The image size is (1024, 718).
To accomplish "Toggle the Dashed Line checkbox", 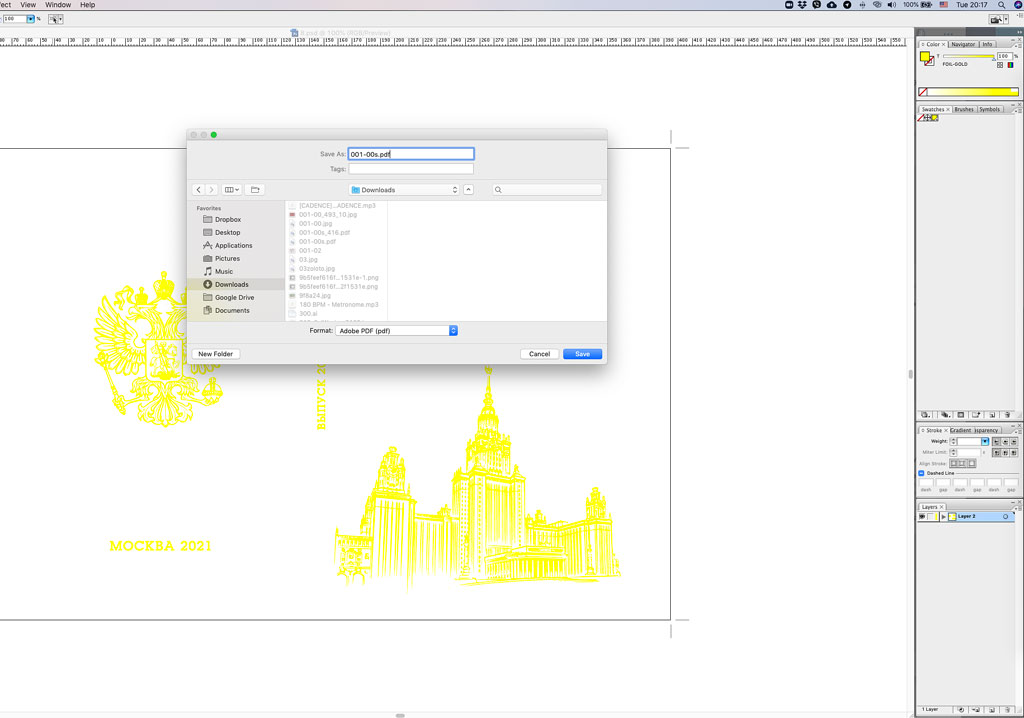I will (921, 473).
